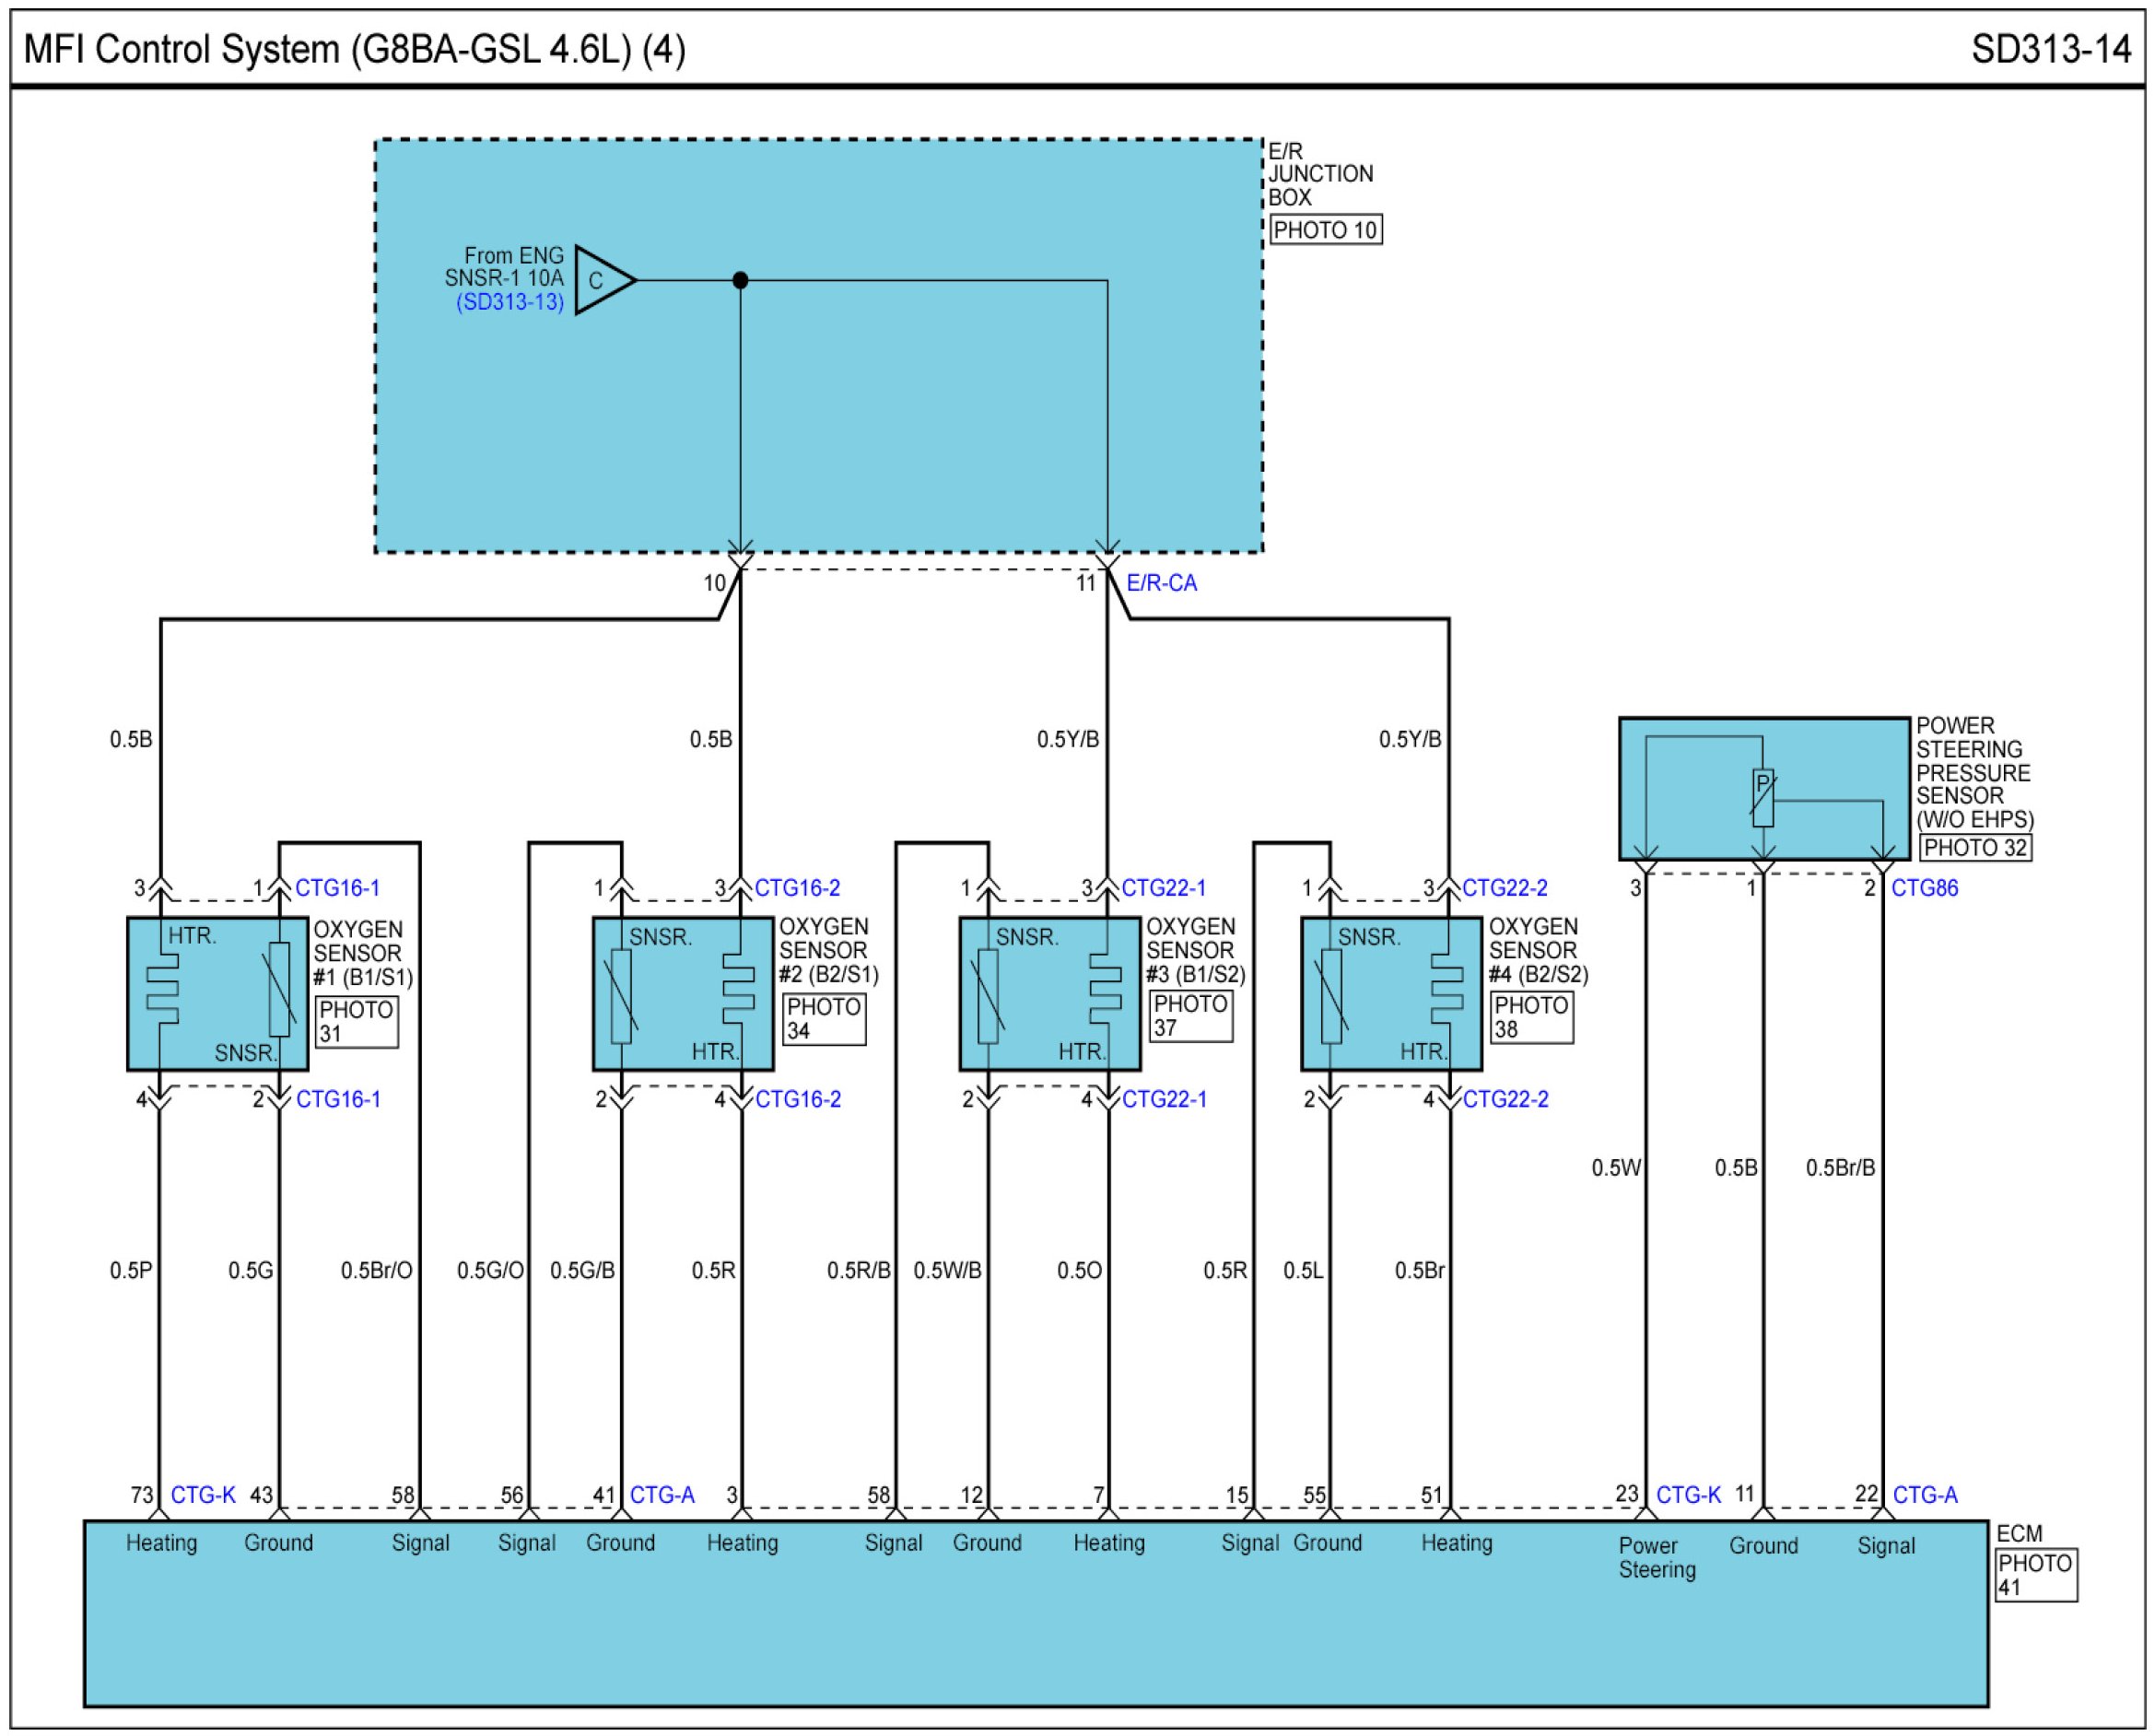Open PHOTO 32 power steering sensor reference
This screenshot has height=1736, width=2155.
(x=1974, y=848)
